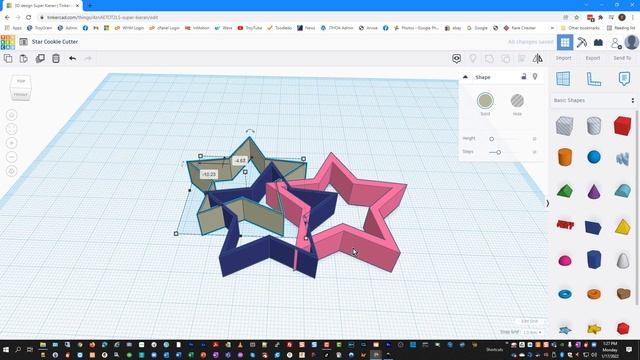
Task: Toggle hide selected lightbulb in Shape panel
Action: tap(535, 77)
